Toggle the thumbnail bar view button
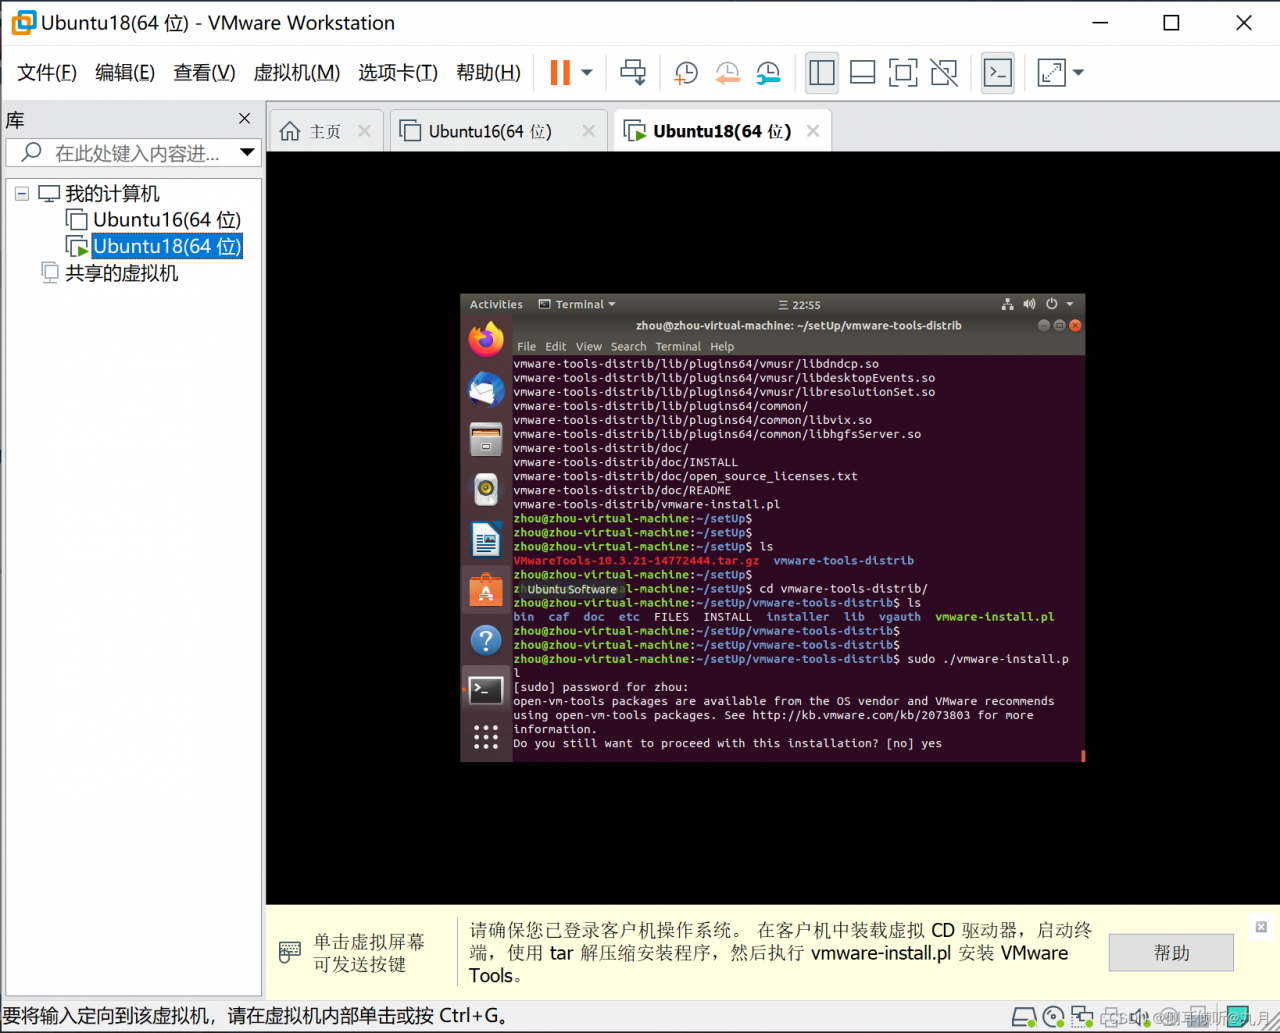Viewport: 1280px width, 1033px height. pyautogui.click(x=862, y=72)
